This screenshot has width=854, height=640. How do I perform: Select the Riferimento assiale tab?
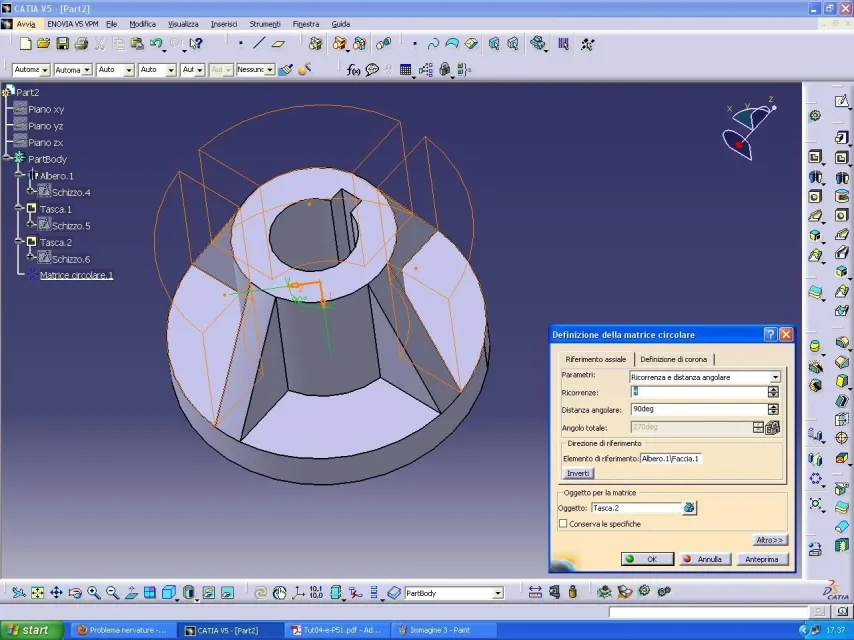(596, 359)
